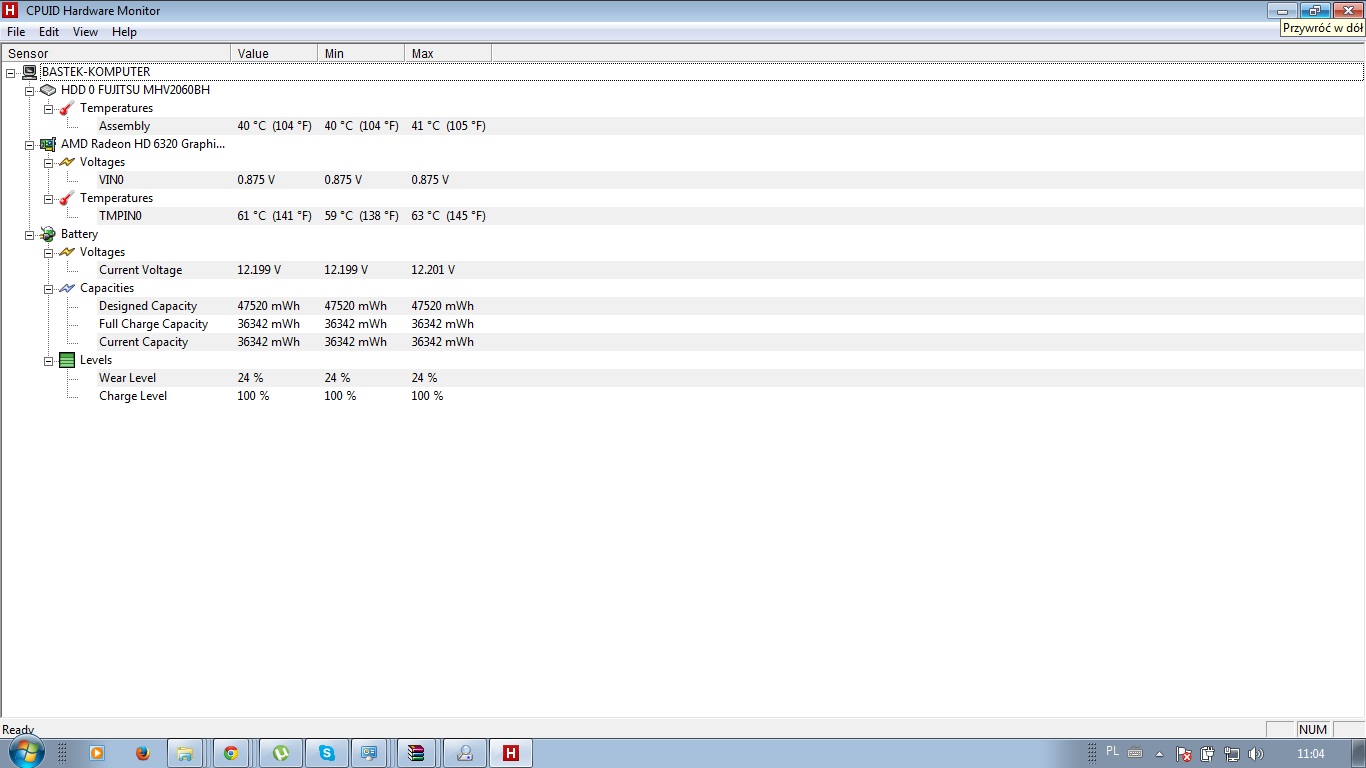Click Show Desktop strip beside the clock

coord(1359,753)
